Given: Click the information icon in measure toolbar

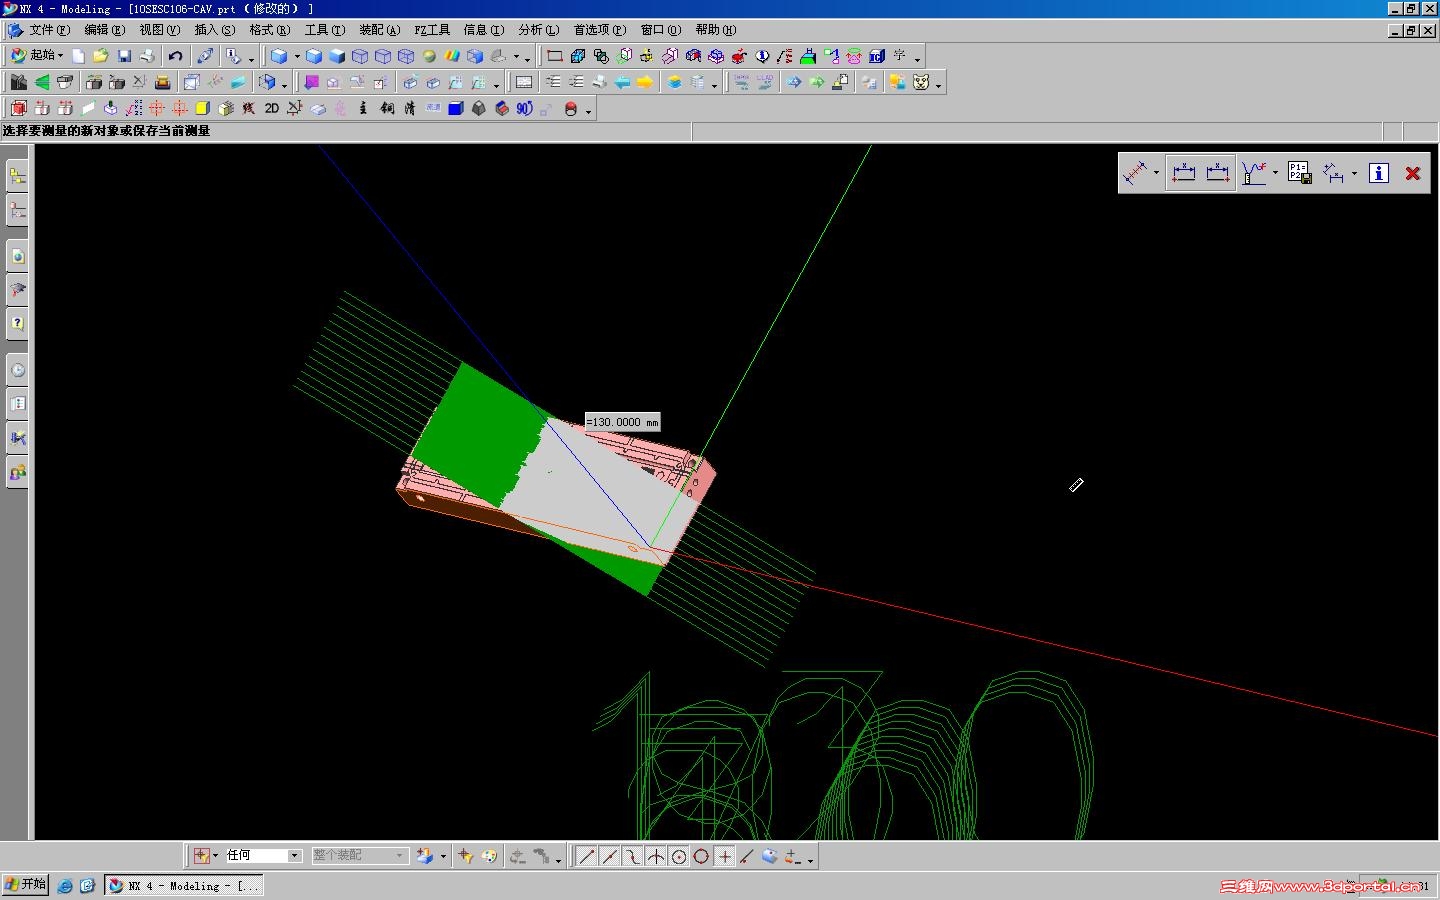Looking at the screenshot, I should coord(1378,173).
